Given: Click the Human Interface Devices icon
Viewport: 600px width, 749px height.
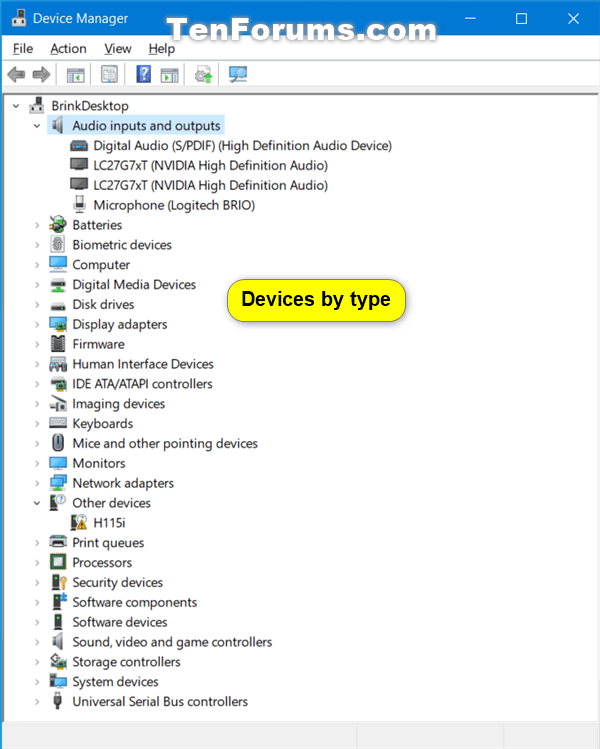Looking at the screenshot, I should [x=58, y=364].
